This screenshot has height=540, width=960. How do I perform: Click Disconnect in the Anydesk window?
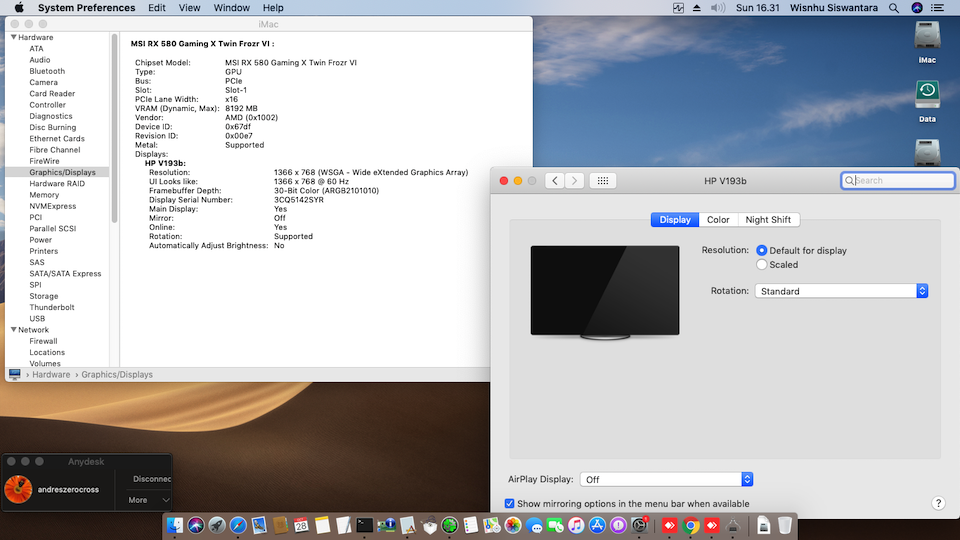pos(151,479)
